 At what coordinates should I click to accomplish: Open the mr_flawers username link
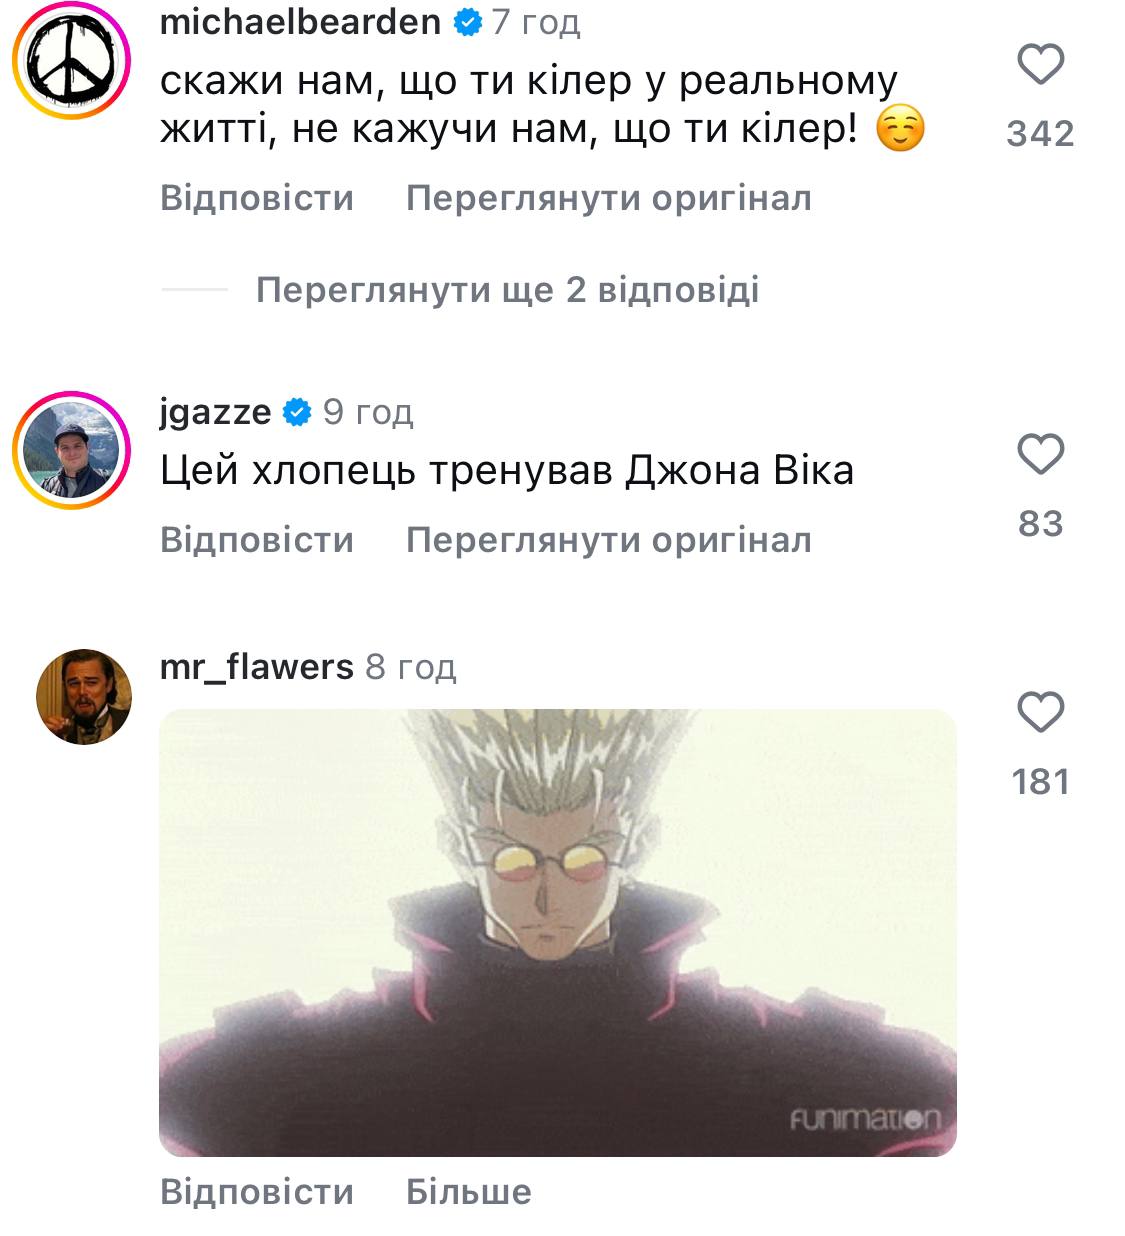coord(257,666)
